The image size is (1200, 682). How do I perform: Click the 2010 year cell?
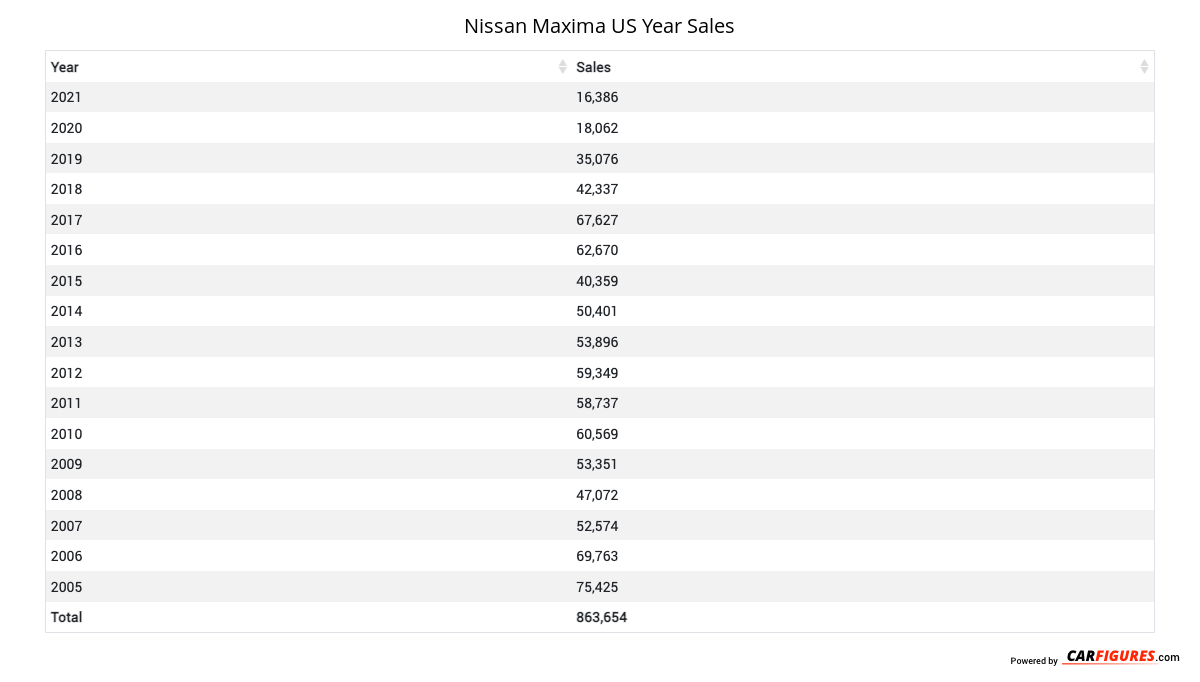tap(66, 434)
